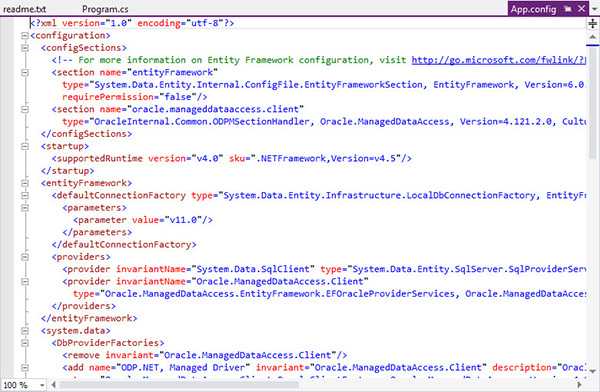Screen dimensions: 600x392
Task: Click the horizontal scrollbar left arrow
Action: tap(54, 385)
